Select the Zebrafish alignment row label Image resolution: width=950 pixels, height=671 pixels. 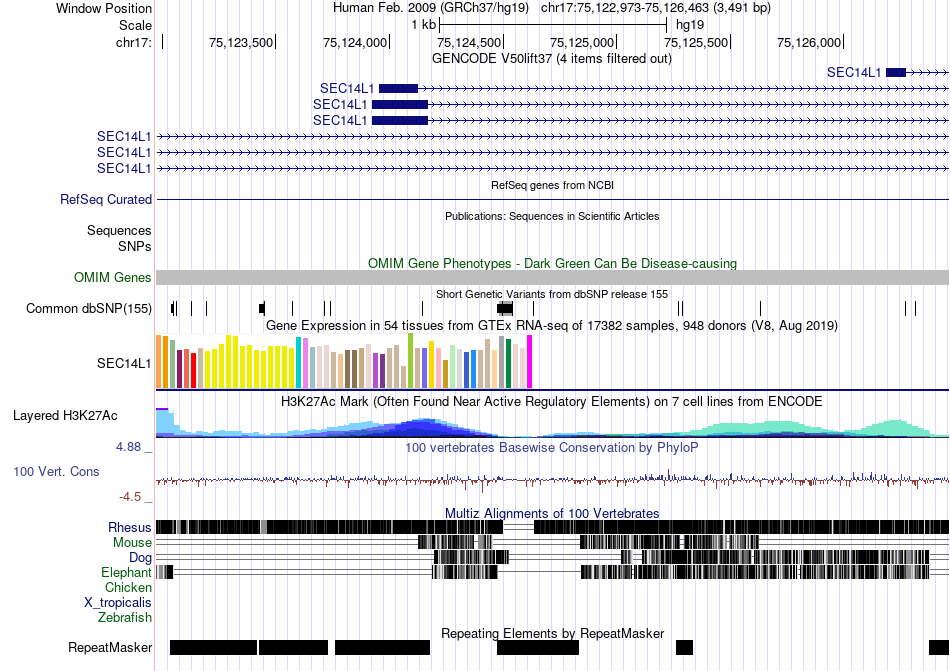[x=125, y=618]
